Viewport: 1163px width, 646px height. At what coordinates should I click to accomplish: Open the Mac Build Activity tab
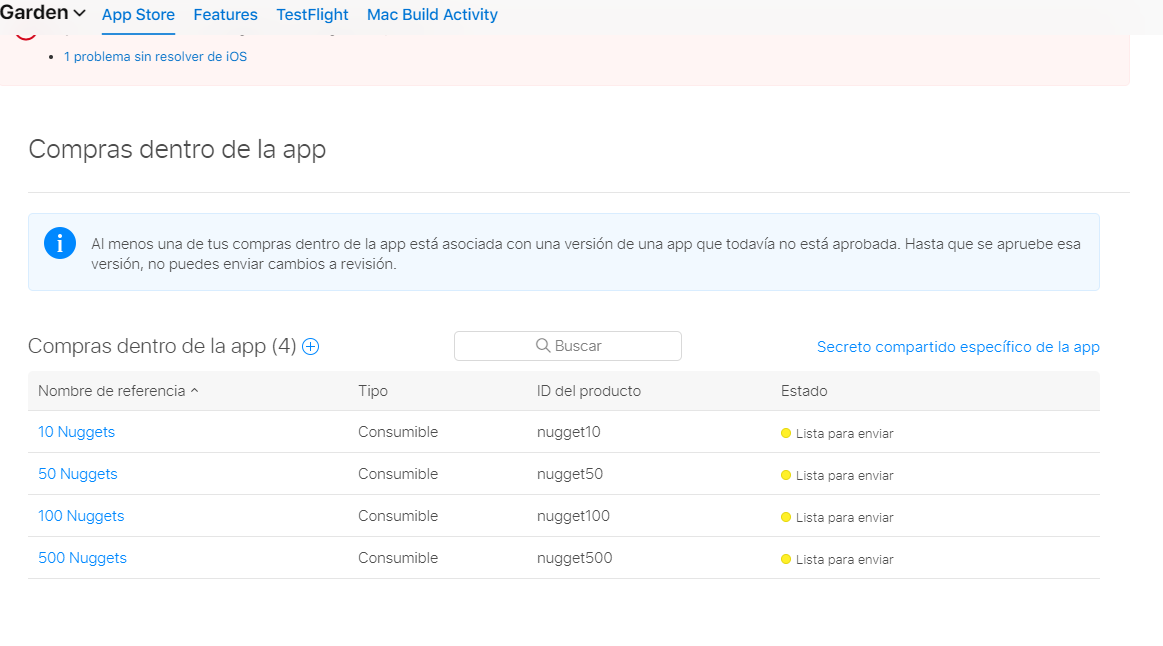432,15
